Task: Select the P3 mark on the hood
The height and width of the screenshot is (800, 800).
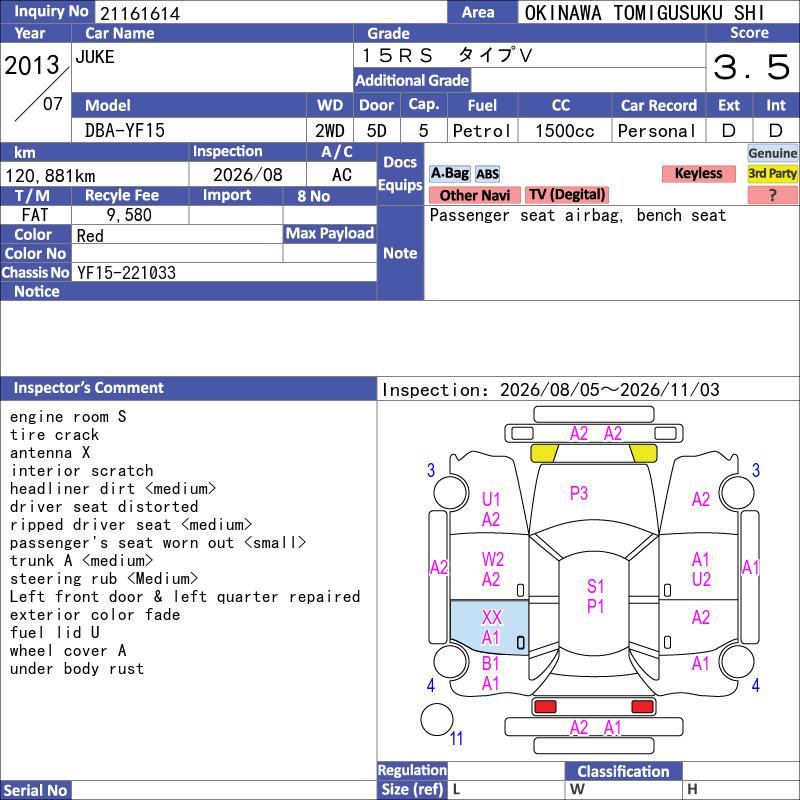Action: (579, 493)
